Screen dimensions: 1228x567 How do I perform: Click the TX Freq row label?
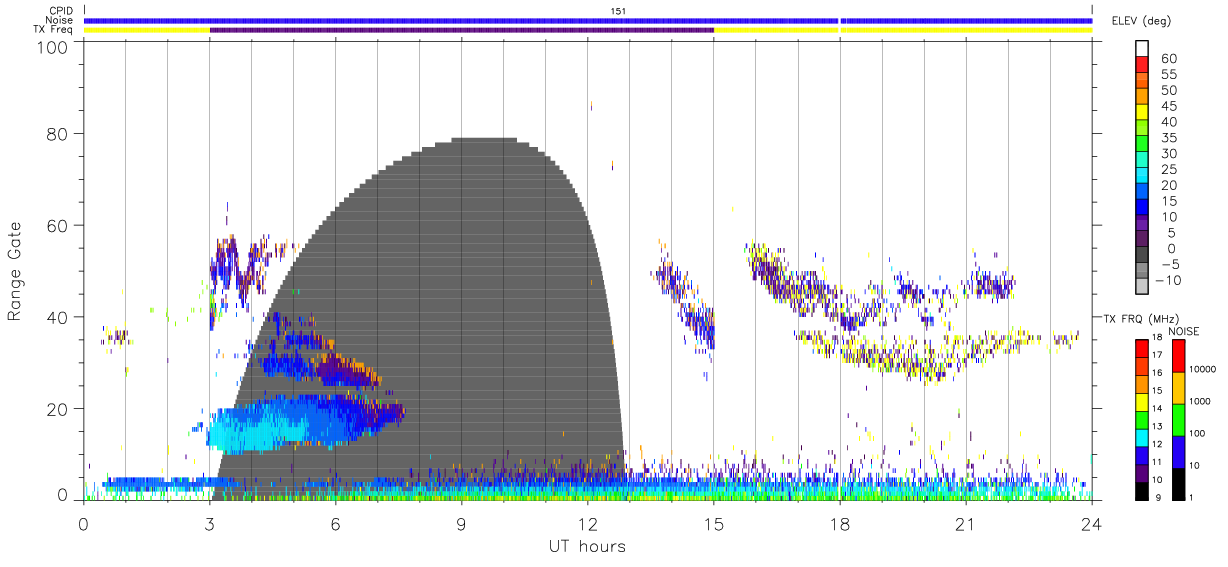coord(53,29)
